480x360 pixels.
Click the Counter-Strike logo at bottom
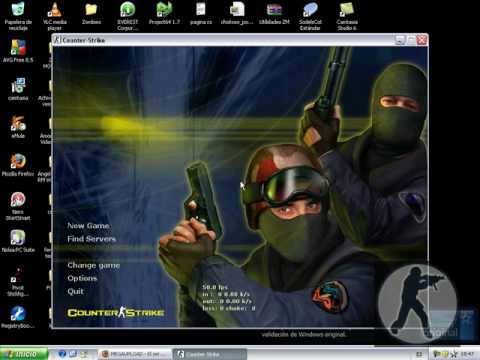pyautogui.click(x=116, y=313)
